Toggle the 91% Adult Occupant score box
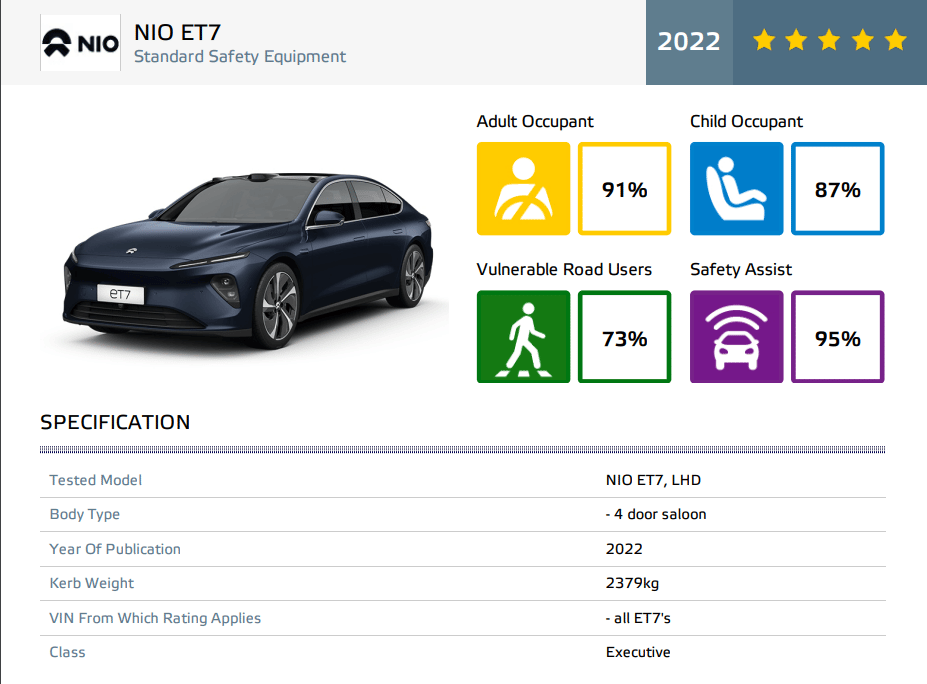Screen dimensions: 927x684 (624, 188)
